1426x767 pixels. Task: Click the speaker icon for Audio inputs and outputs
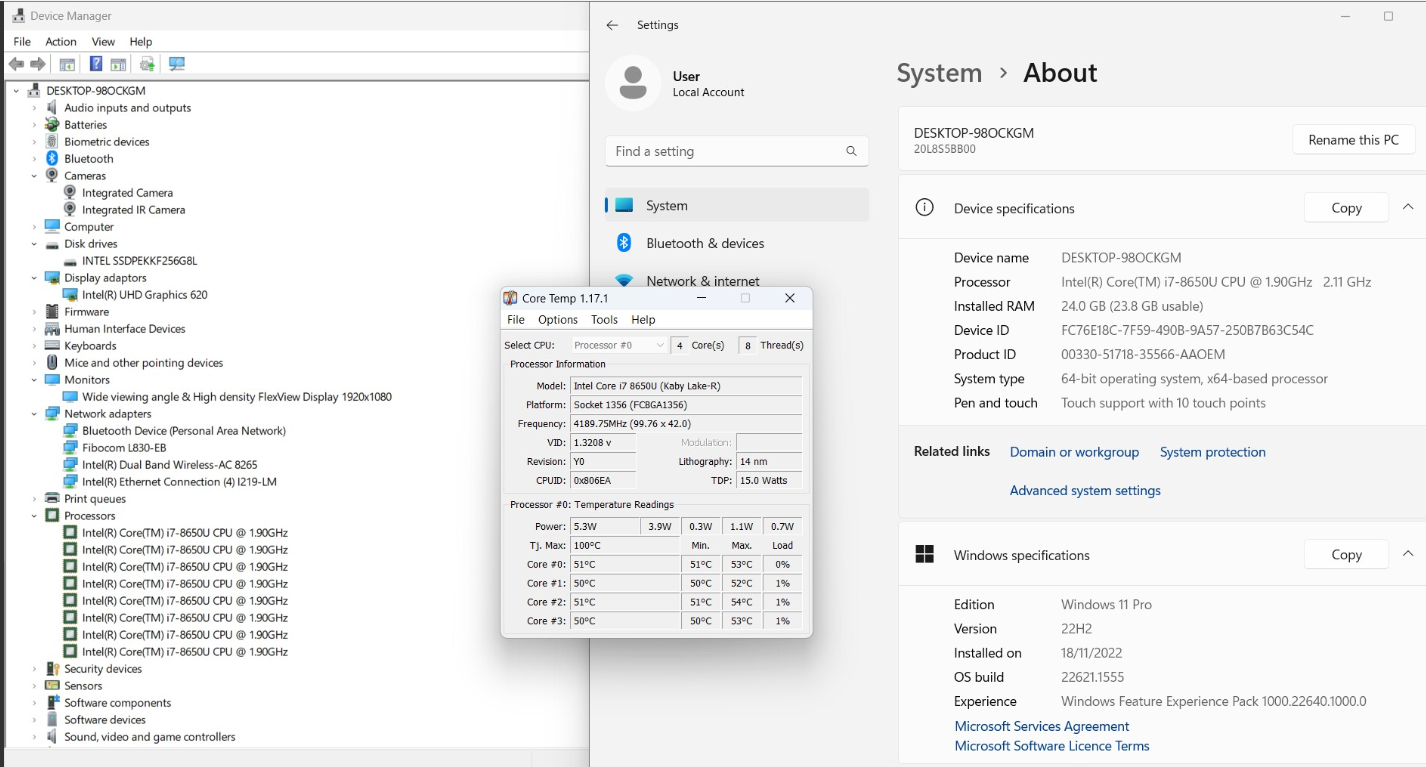click(x=52, y=107)
